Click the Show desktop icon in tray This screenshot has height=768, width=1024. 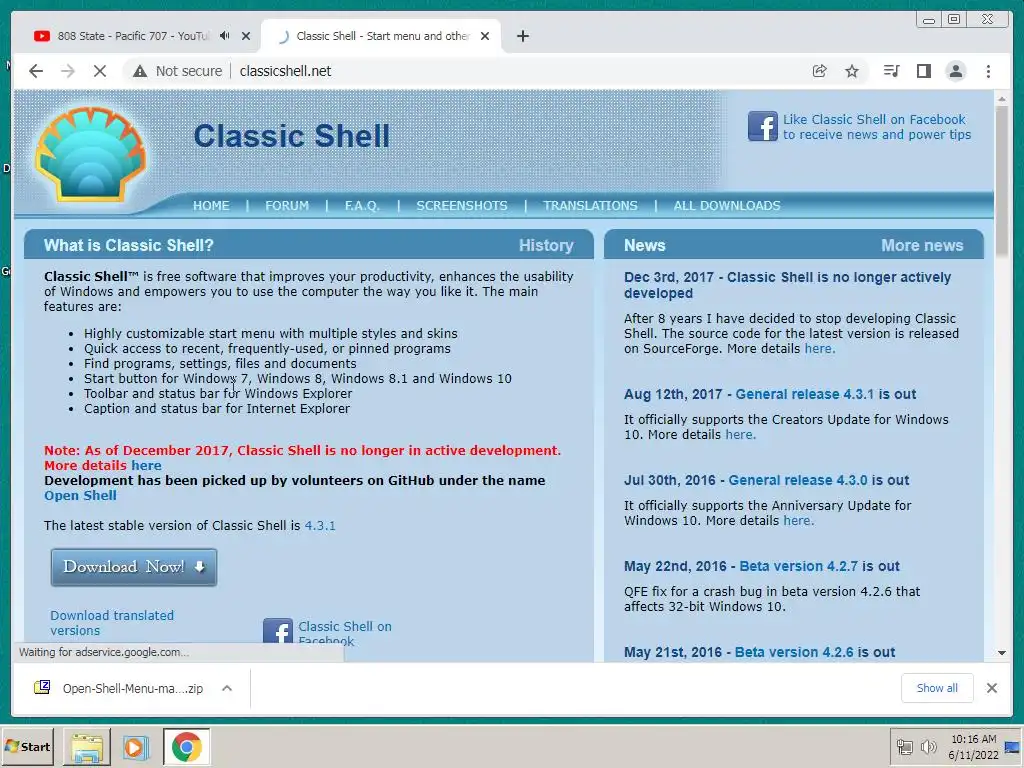coord(1013,747)
